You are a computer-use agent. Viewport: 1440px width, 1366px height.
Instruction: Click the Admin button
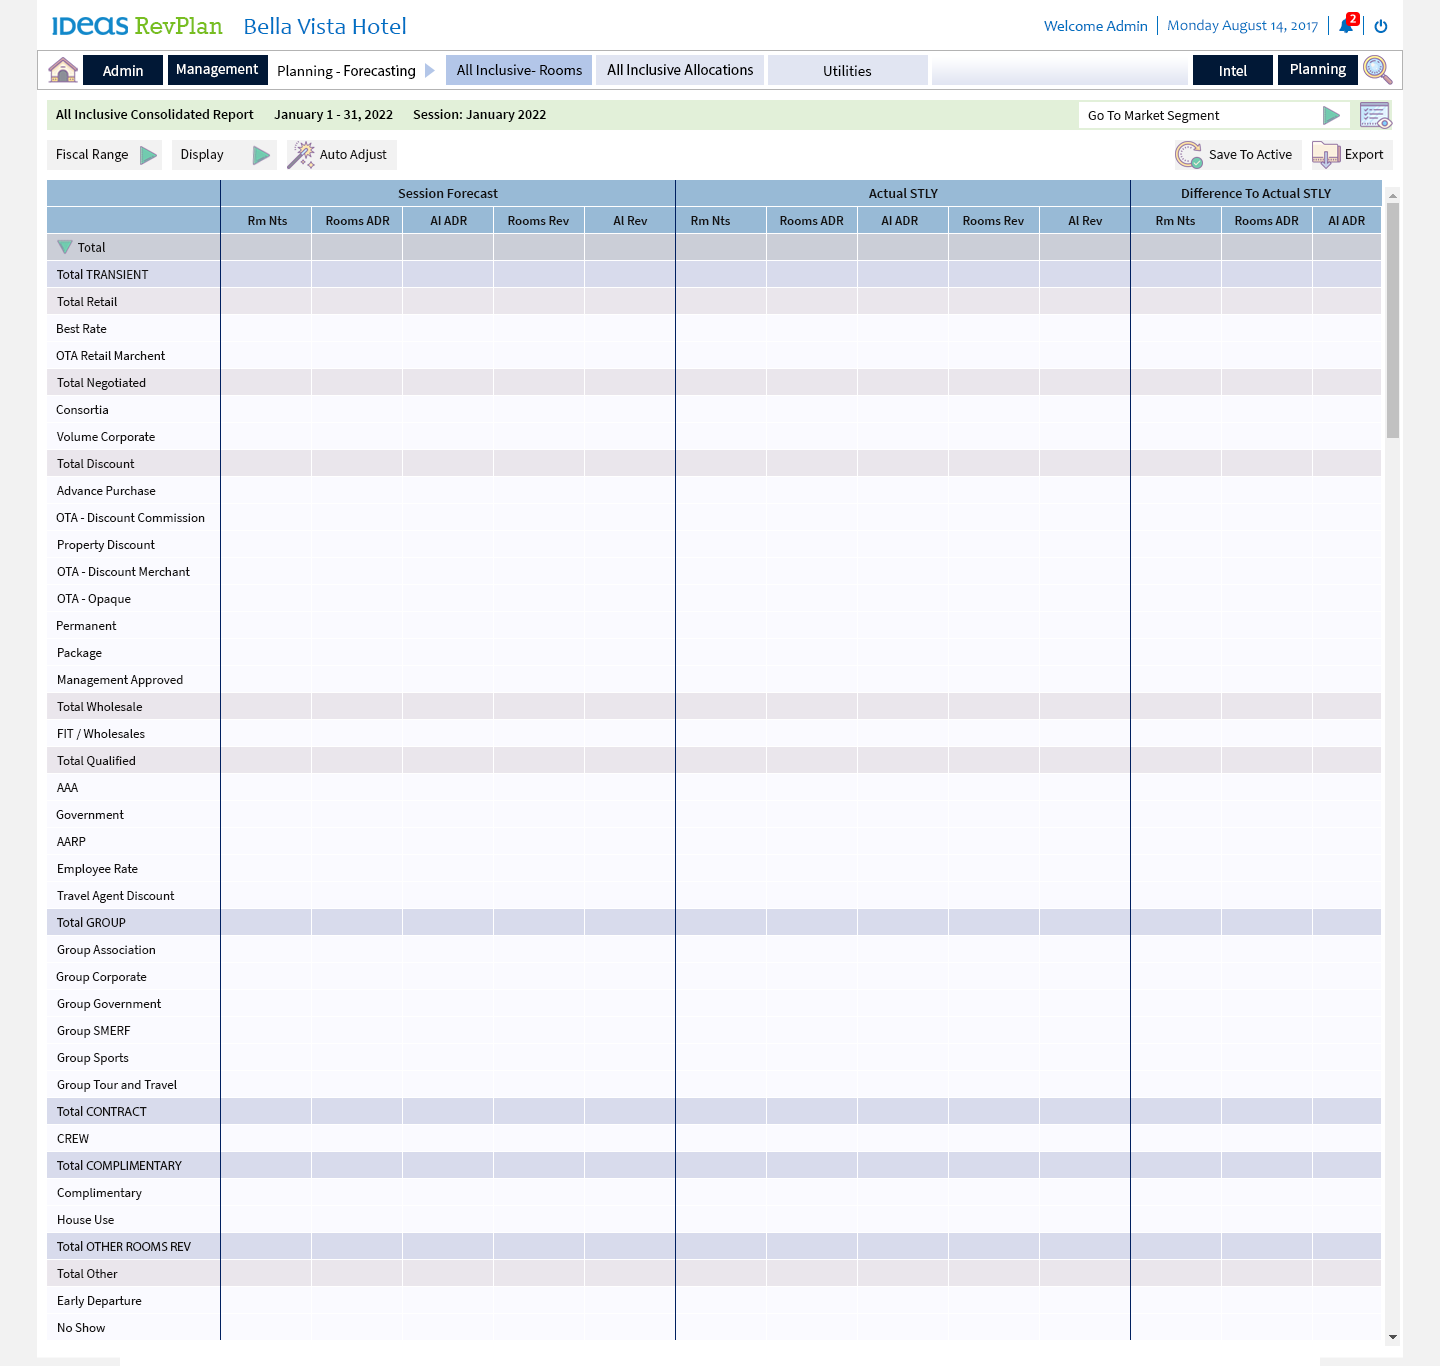tap(123, 71)
